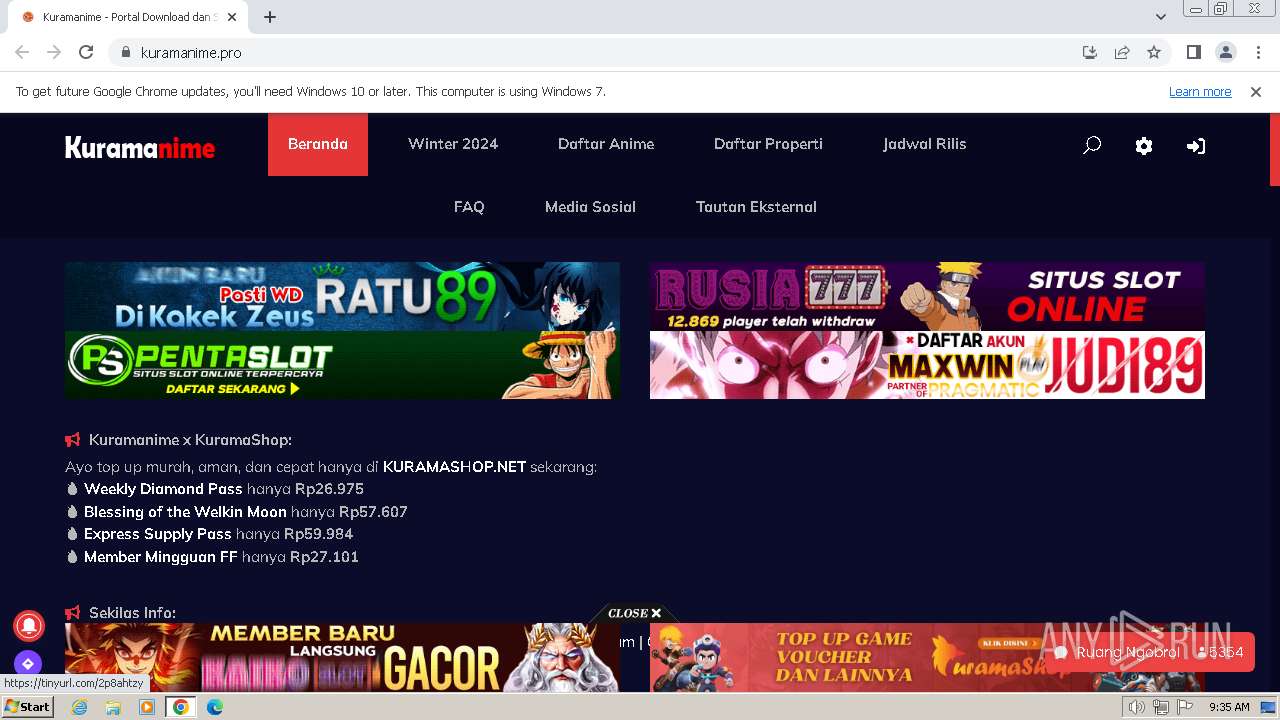This screenshot has height=720, width=1280.
Task: Click the address bar URL field
Action: click(x=600, y=52)
